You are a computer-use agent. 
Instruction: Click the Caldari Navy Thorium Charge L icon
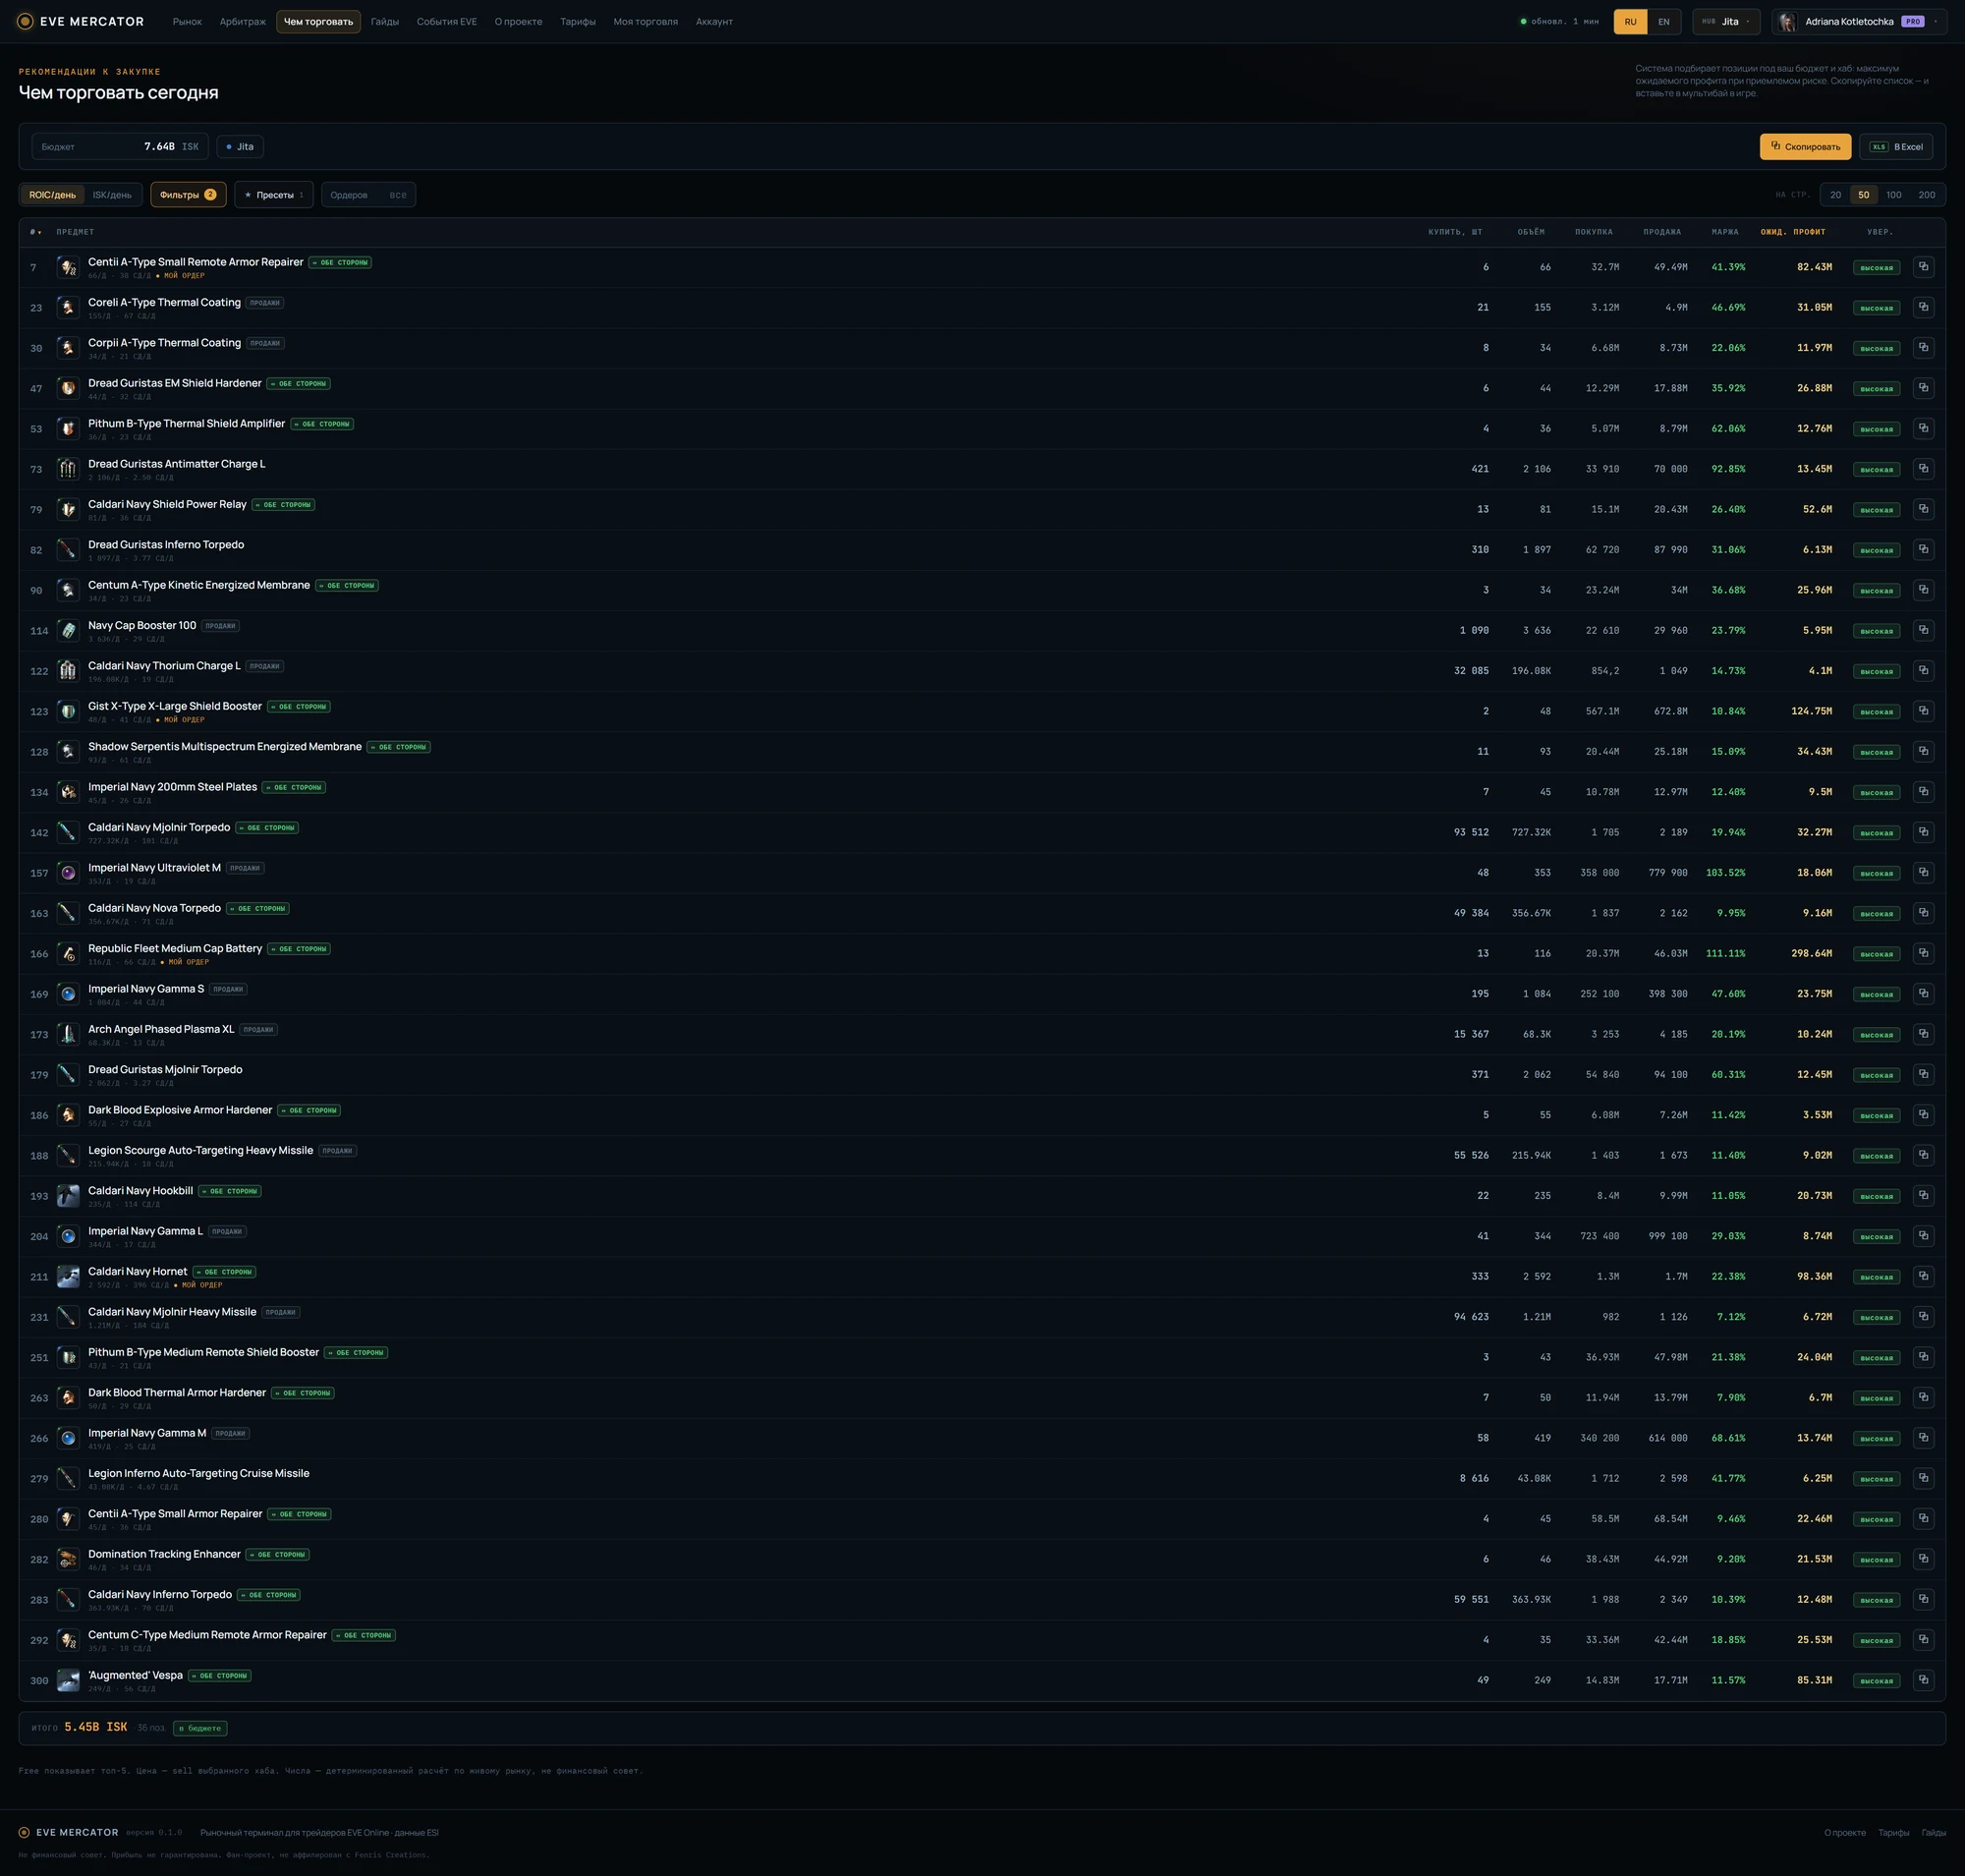point(68,671)
